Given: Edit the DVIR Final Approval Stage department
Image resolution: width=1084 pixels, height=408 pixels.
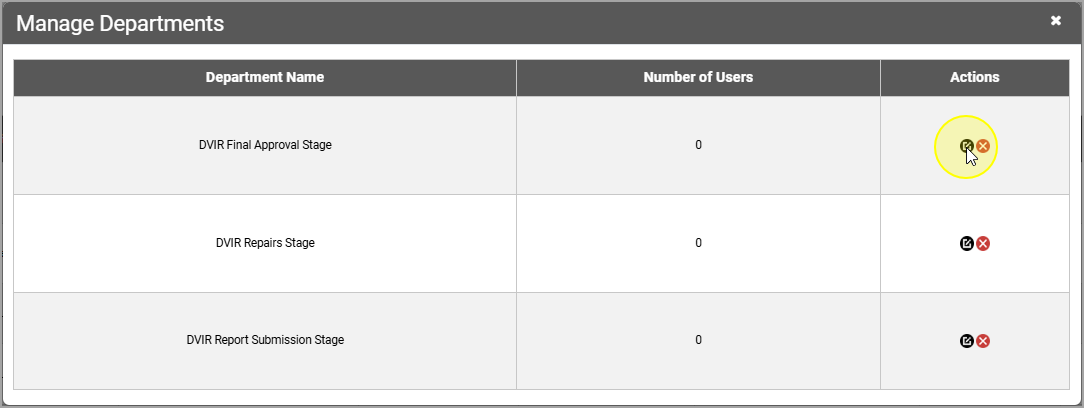Looking at the screenshot, I should [966, 146].
